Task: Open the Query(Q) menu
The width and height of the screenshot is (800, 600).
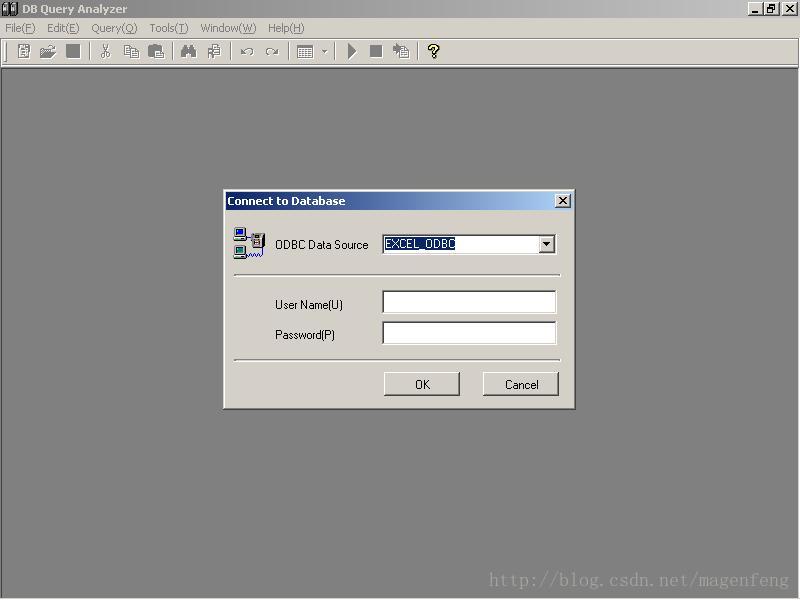Action: 114,28
